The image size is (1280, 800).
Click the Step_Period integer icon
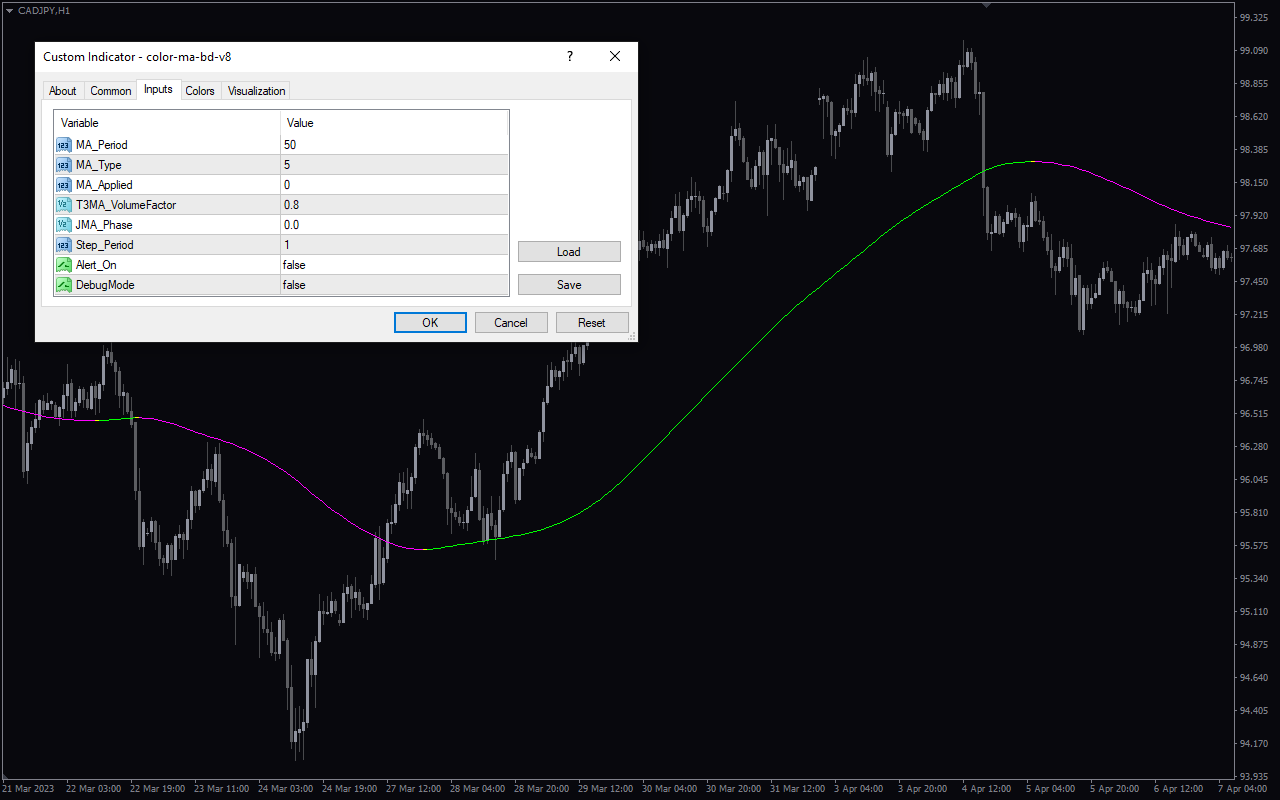pyautogui.click(x=64, y=245)
